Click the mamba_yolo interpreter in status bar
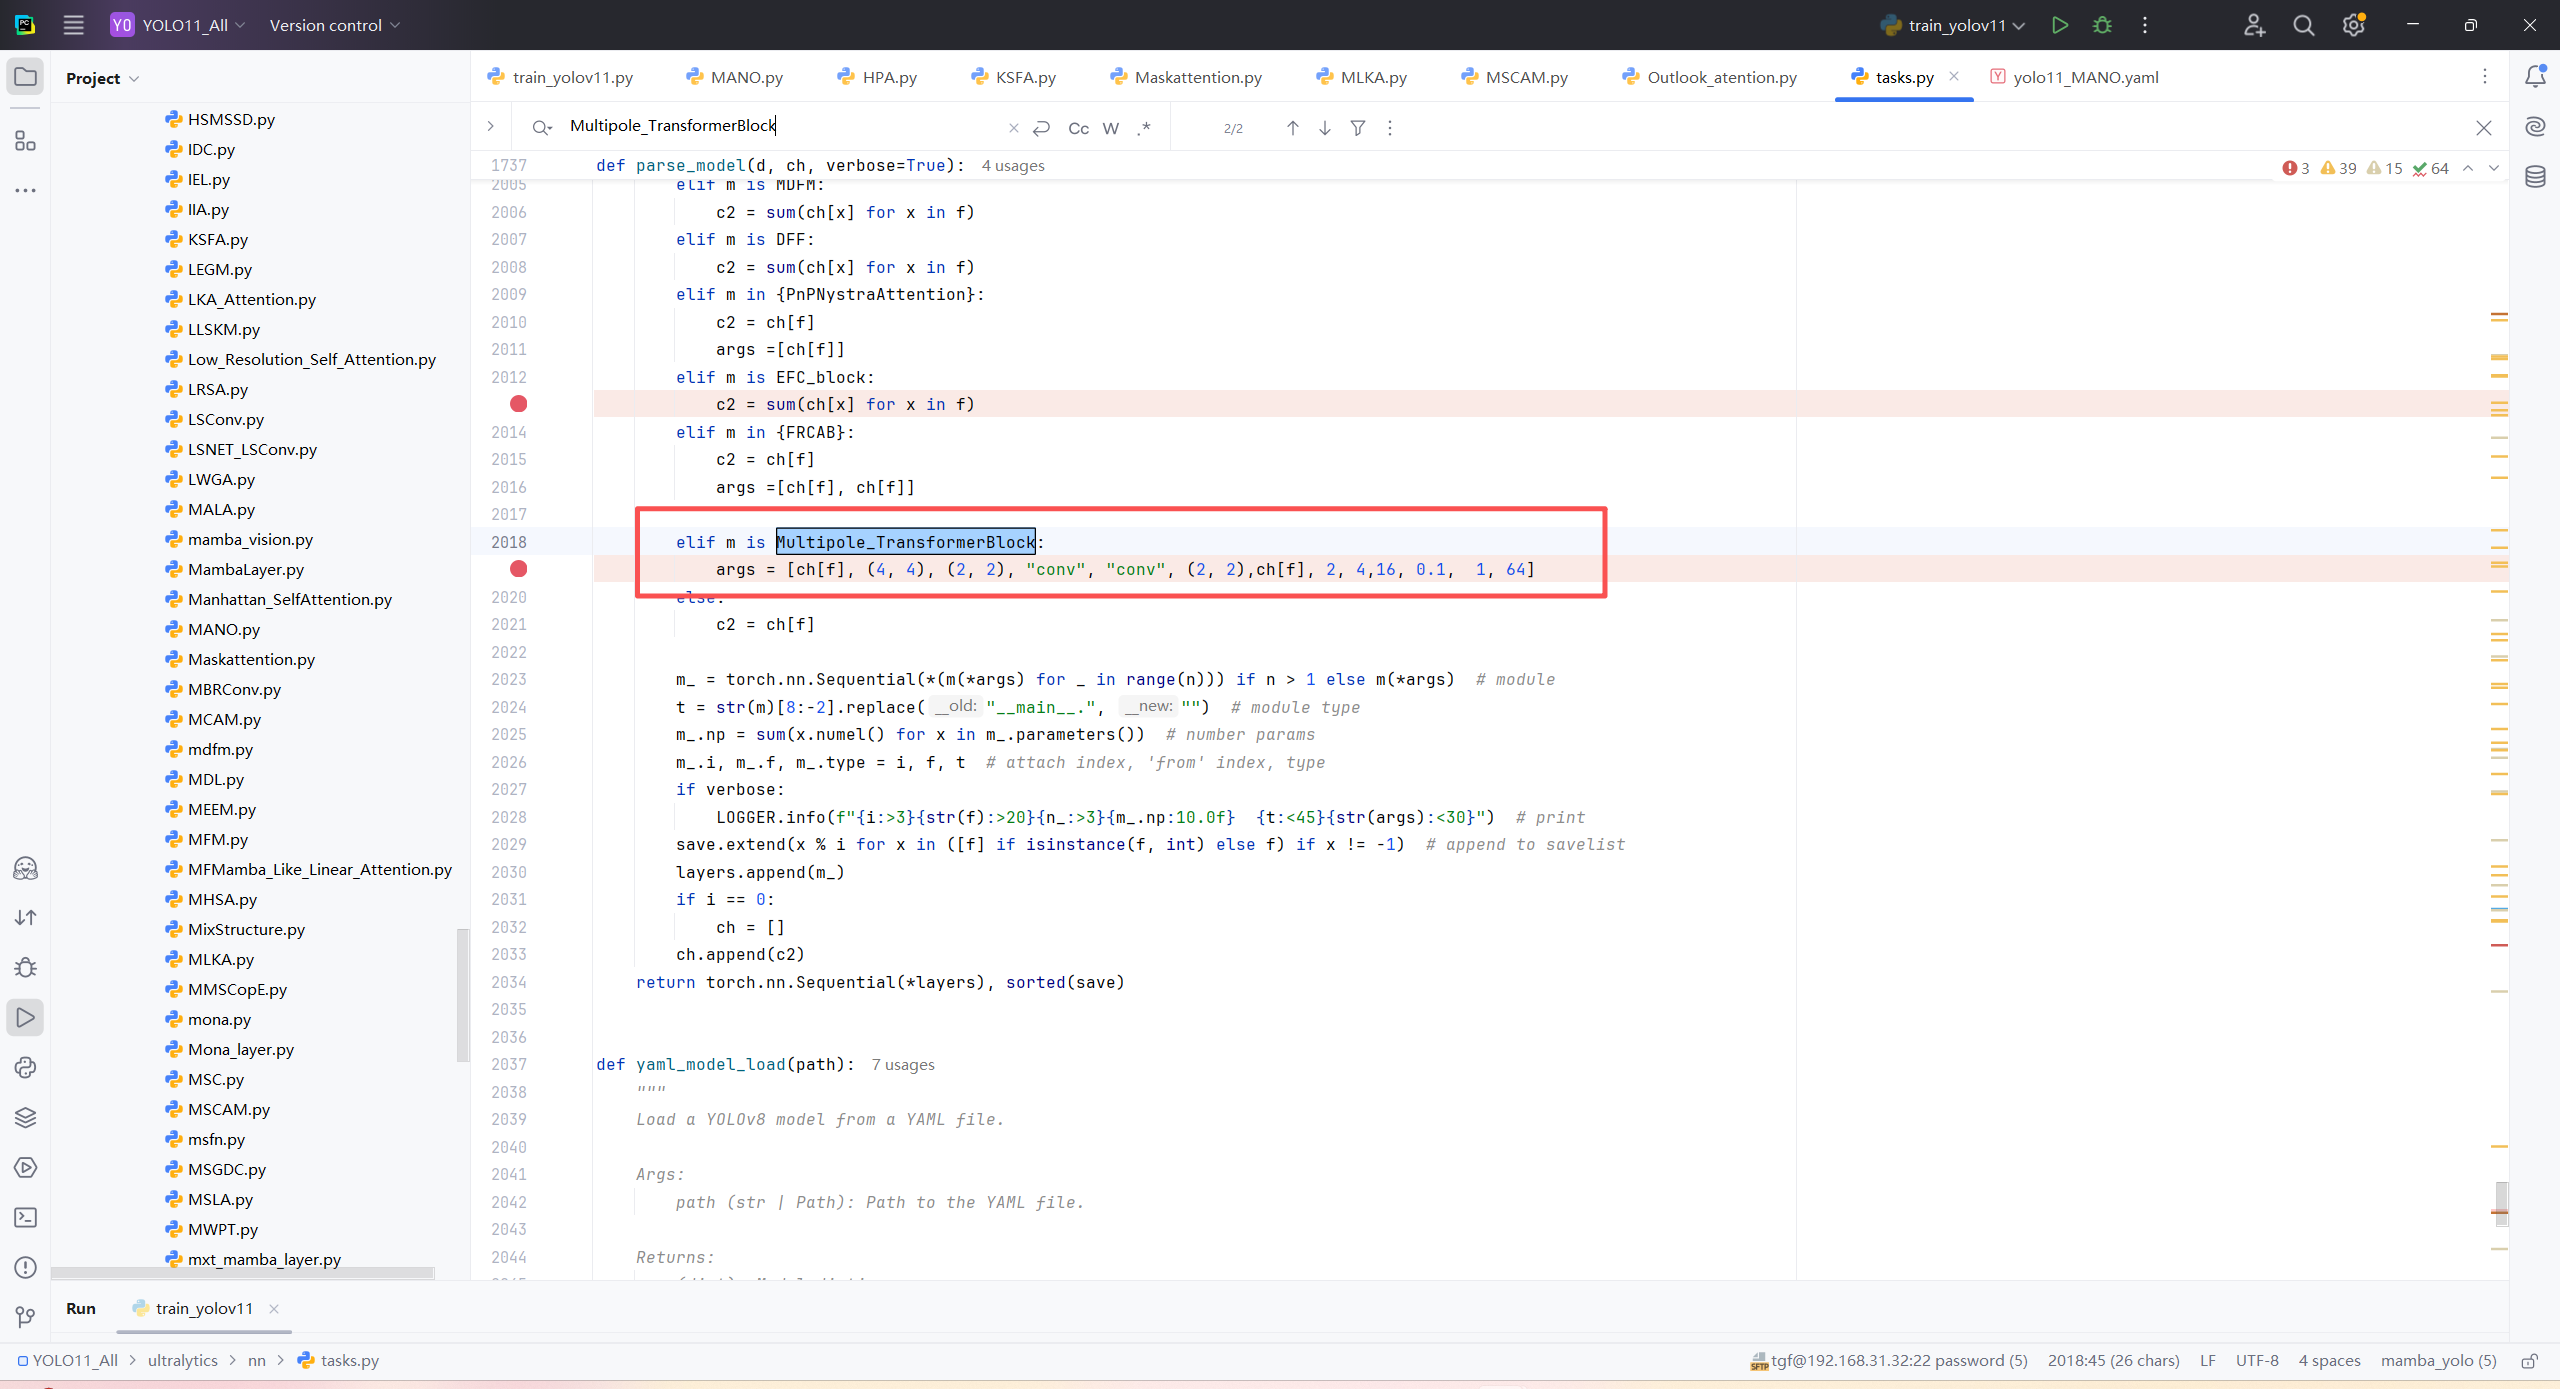The width and height of the screenshot is (2560, 1389). (2437, 1360)
